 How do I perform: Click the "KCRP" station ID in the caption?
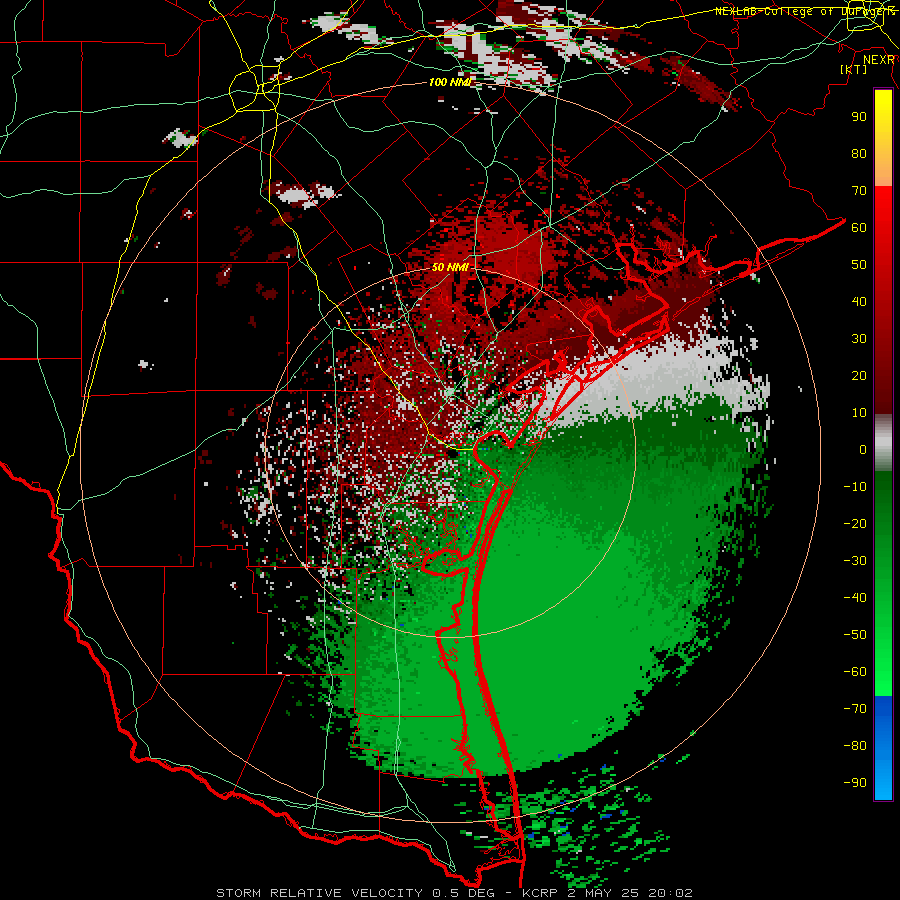[539, 893]
